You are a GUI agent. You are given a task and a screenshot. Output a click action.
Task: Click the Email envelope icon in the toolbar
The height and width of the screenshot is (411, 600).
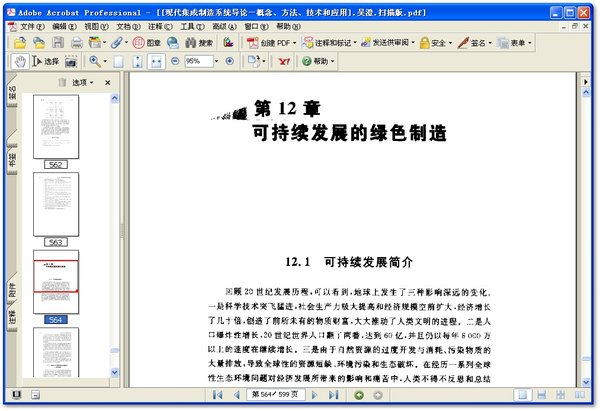[95, 42]
